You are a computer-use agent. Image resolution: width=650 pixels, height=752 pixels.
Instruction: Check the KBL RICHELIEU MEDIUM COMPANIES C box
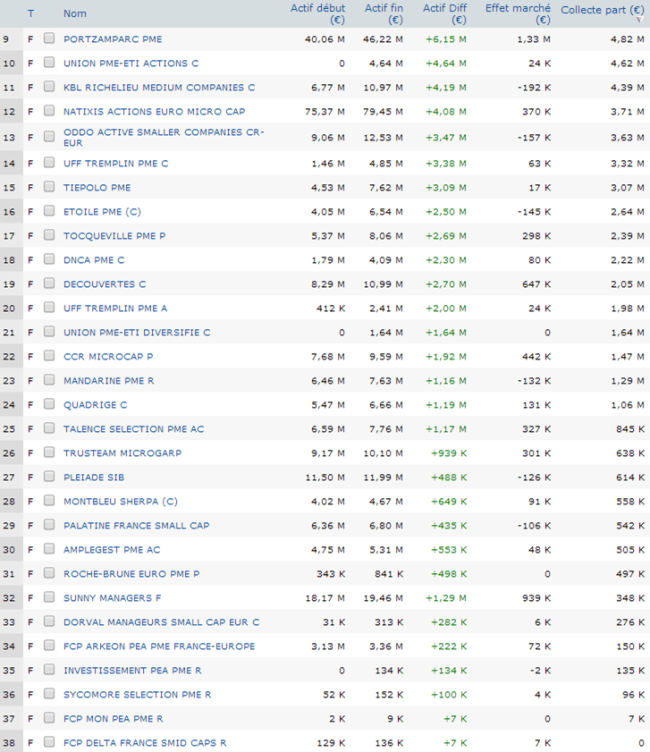pos(49,86)
